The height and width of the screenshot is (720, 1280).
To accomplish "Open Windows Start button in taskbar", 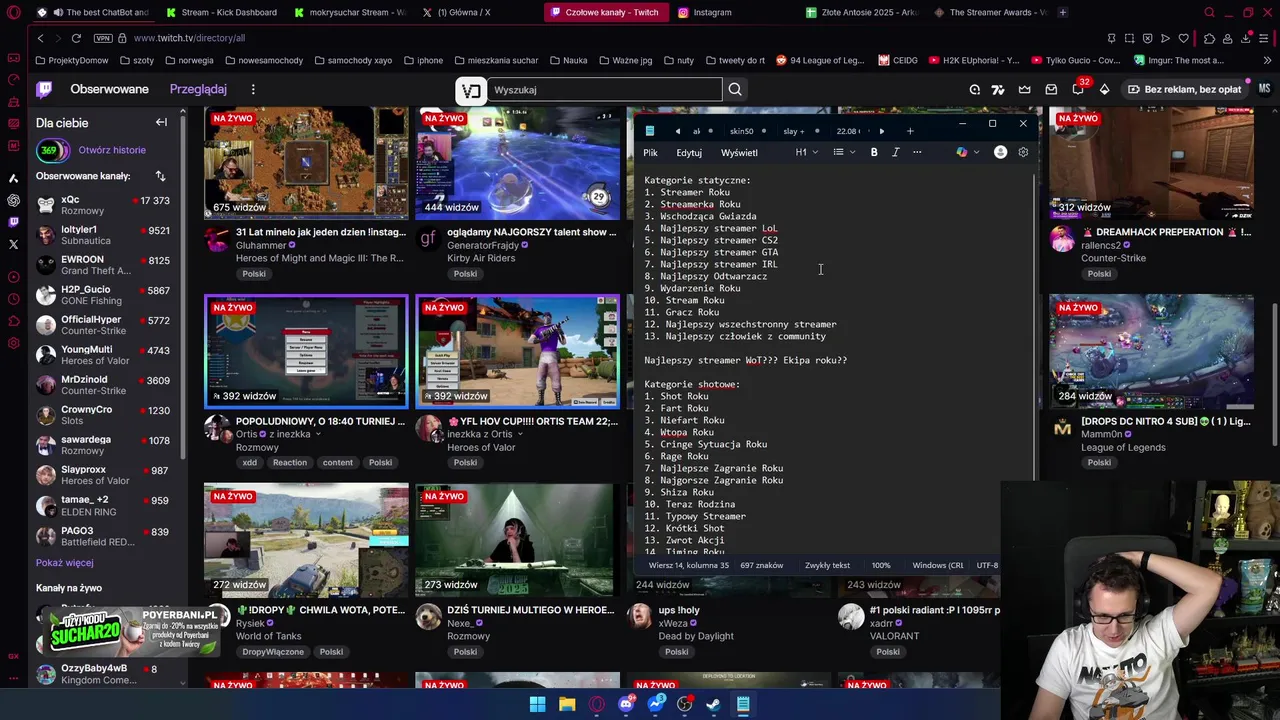I will [x=537, y=704].
